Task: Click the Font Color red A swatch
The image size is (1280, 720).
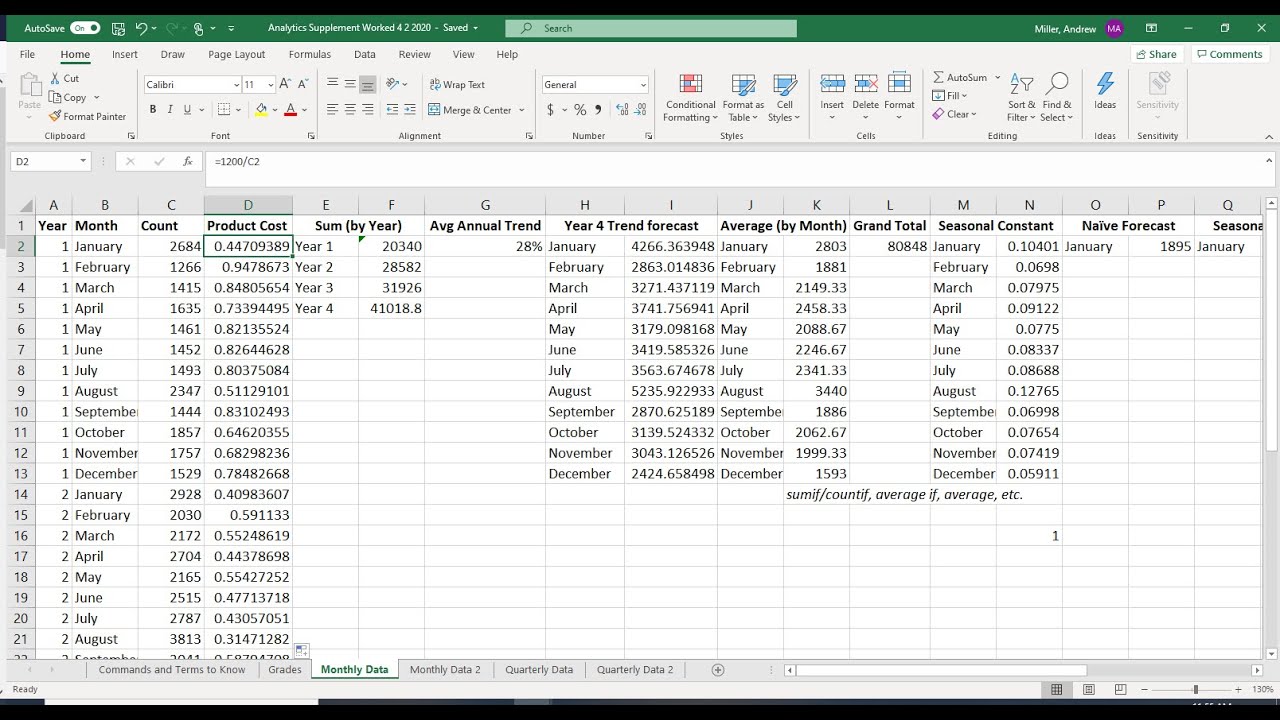Action: (x=291, y=110)
